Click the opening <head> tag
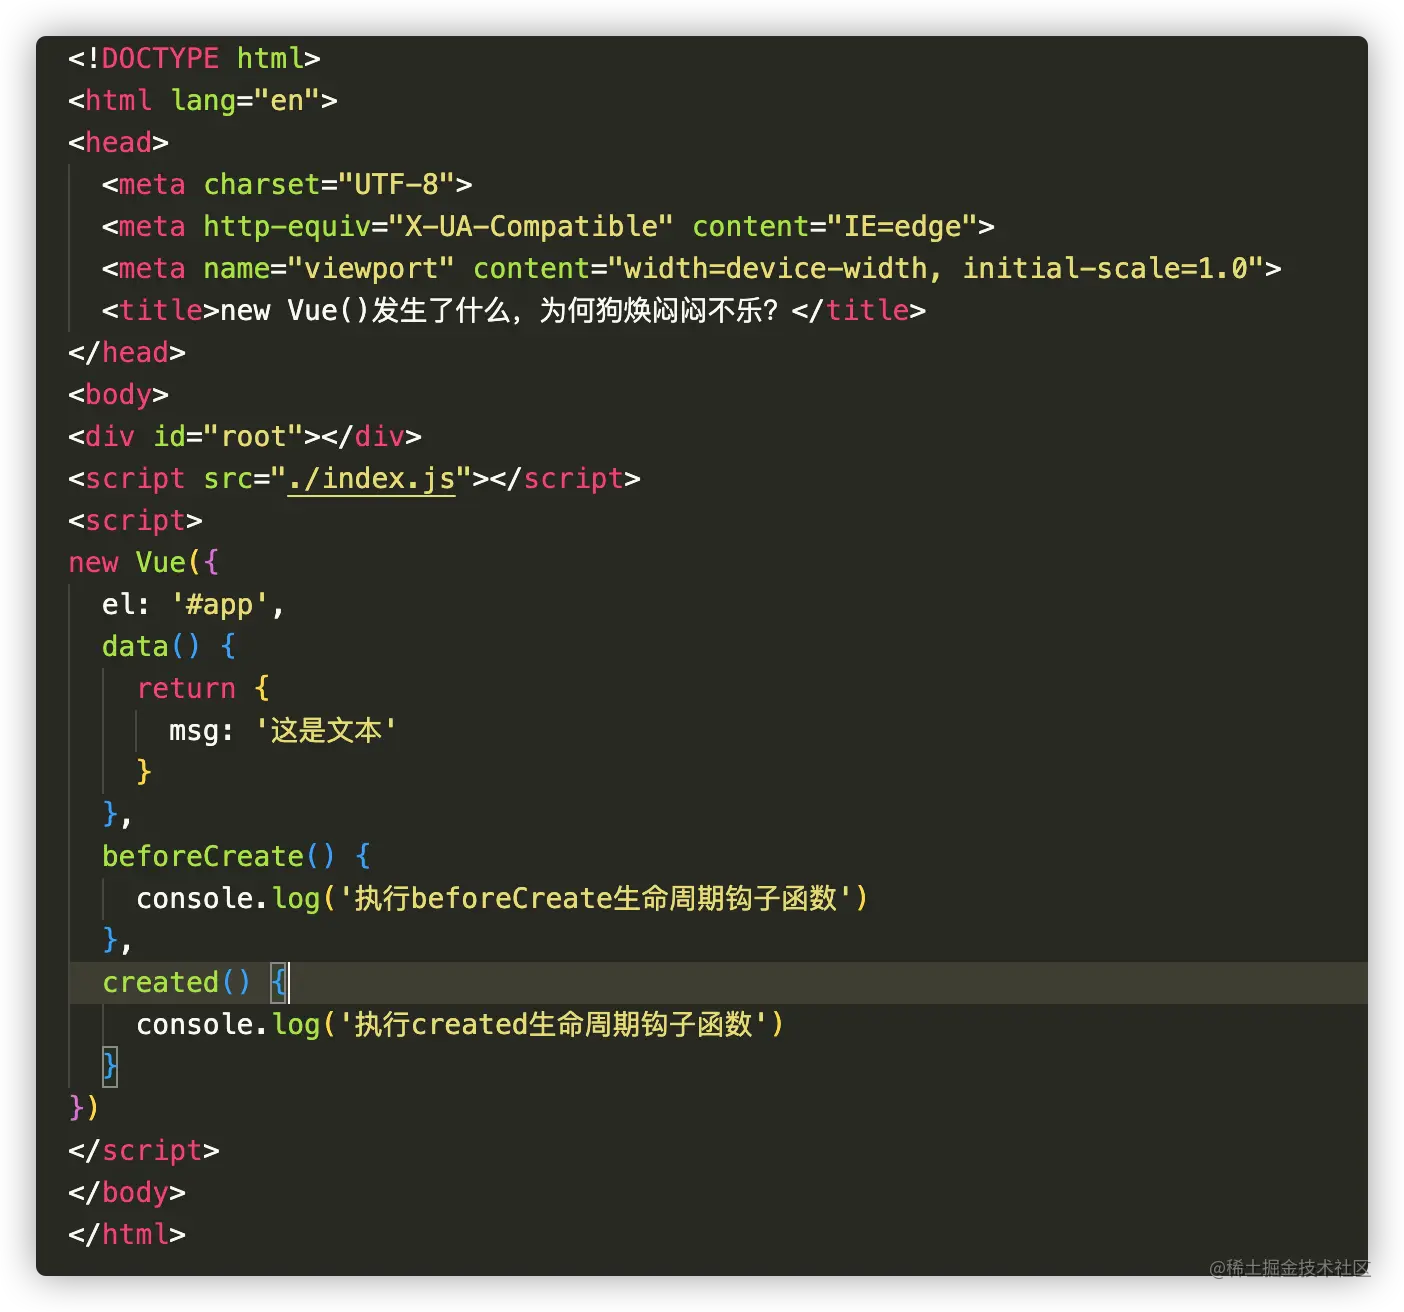 pos(118,143)
